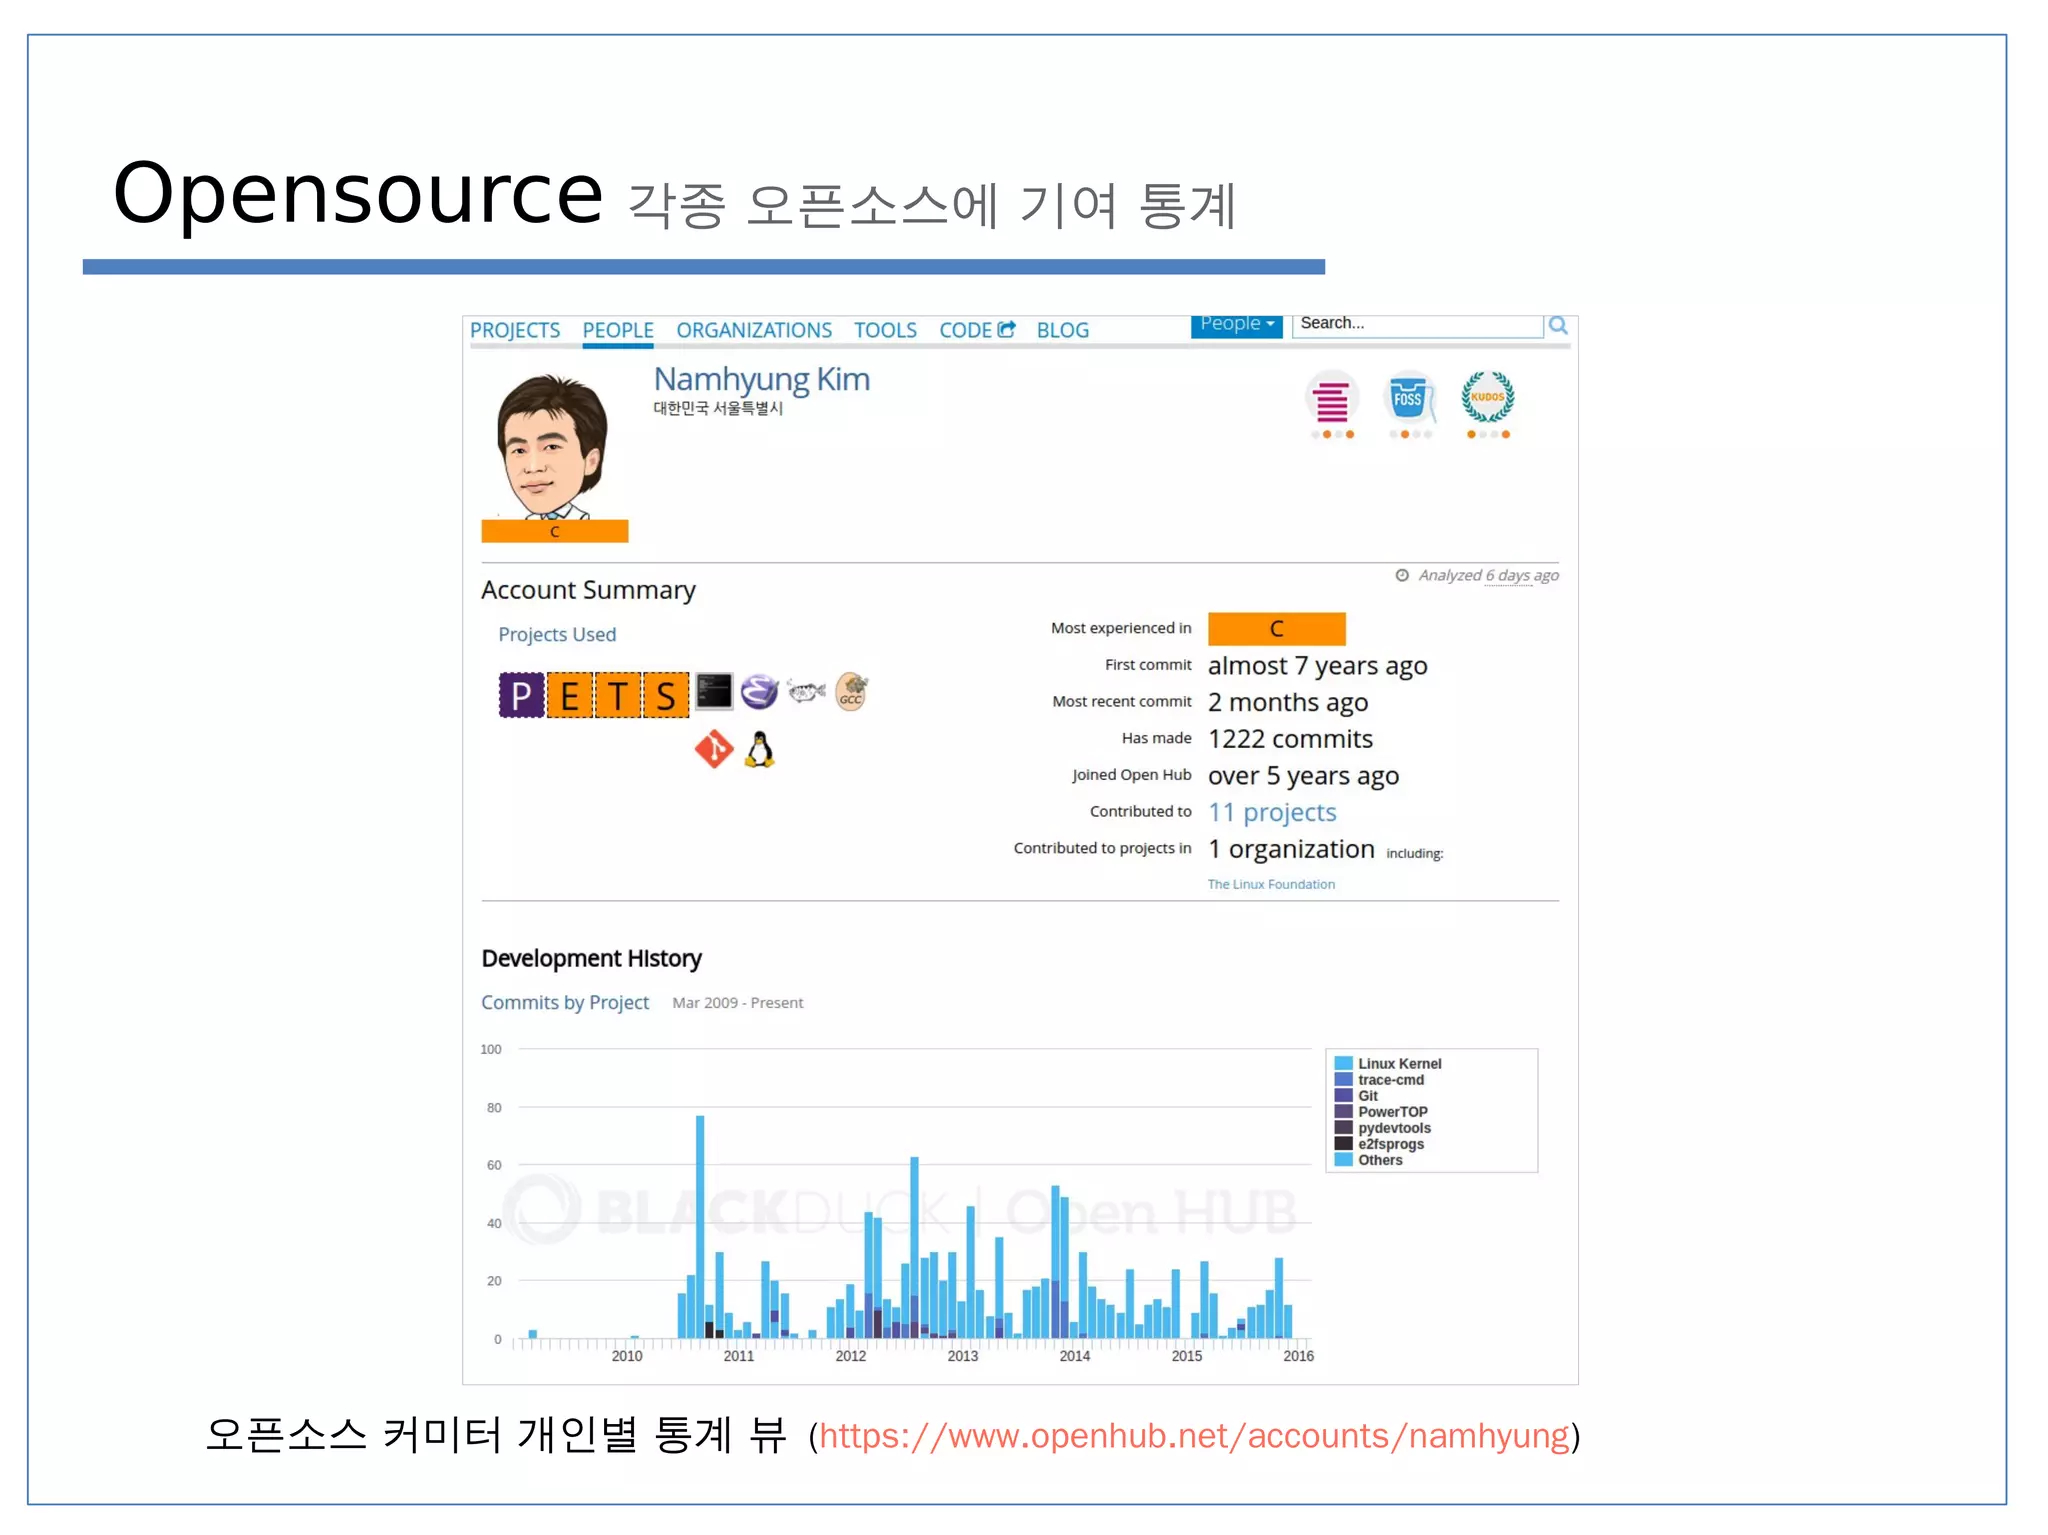Open the black terminal project icon

(x=714, y=691)
